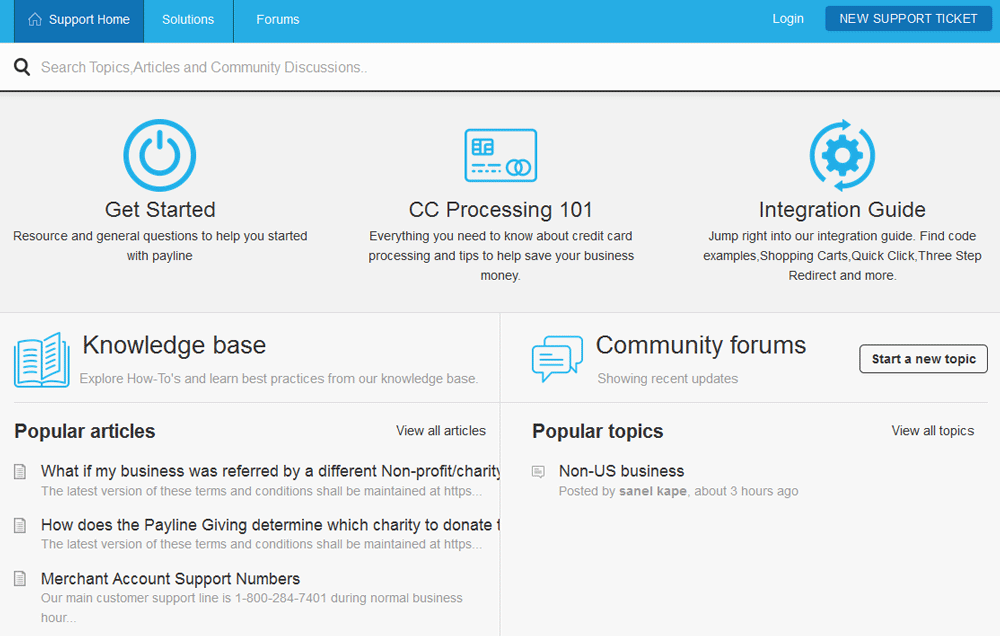Click 'Jump right into our integration guide' text
This screenshot has width=1000, height=636.
842,256
